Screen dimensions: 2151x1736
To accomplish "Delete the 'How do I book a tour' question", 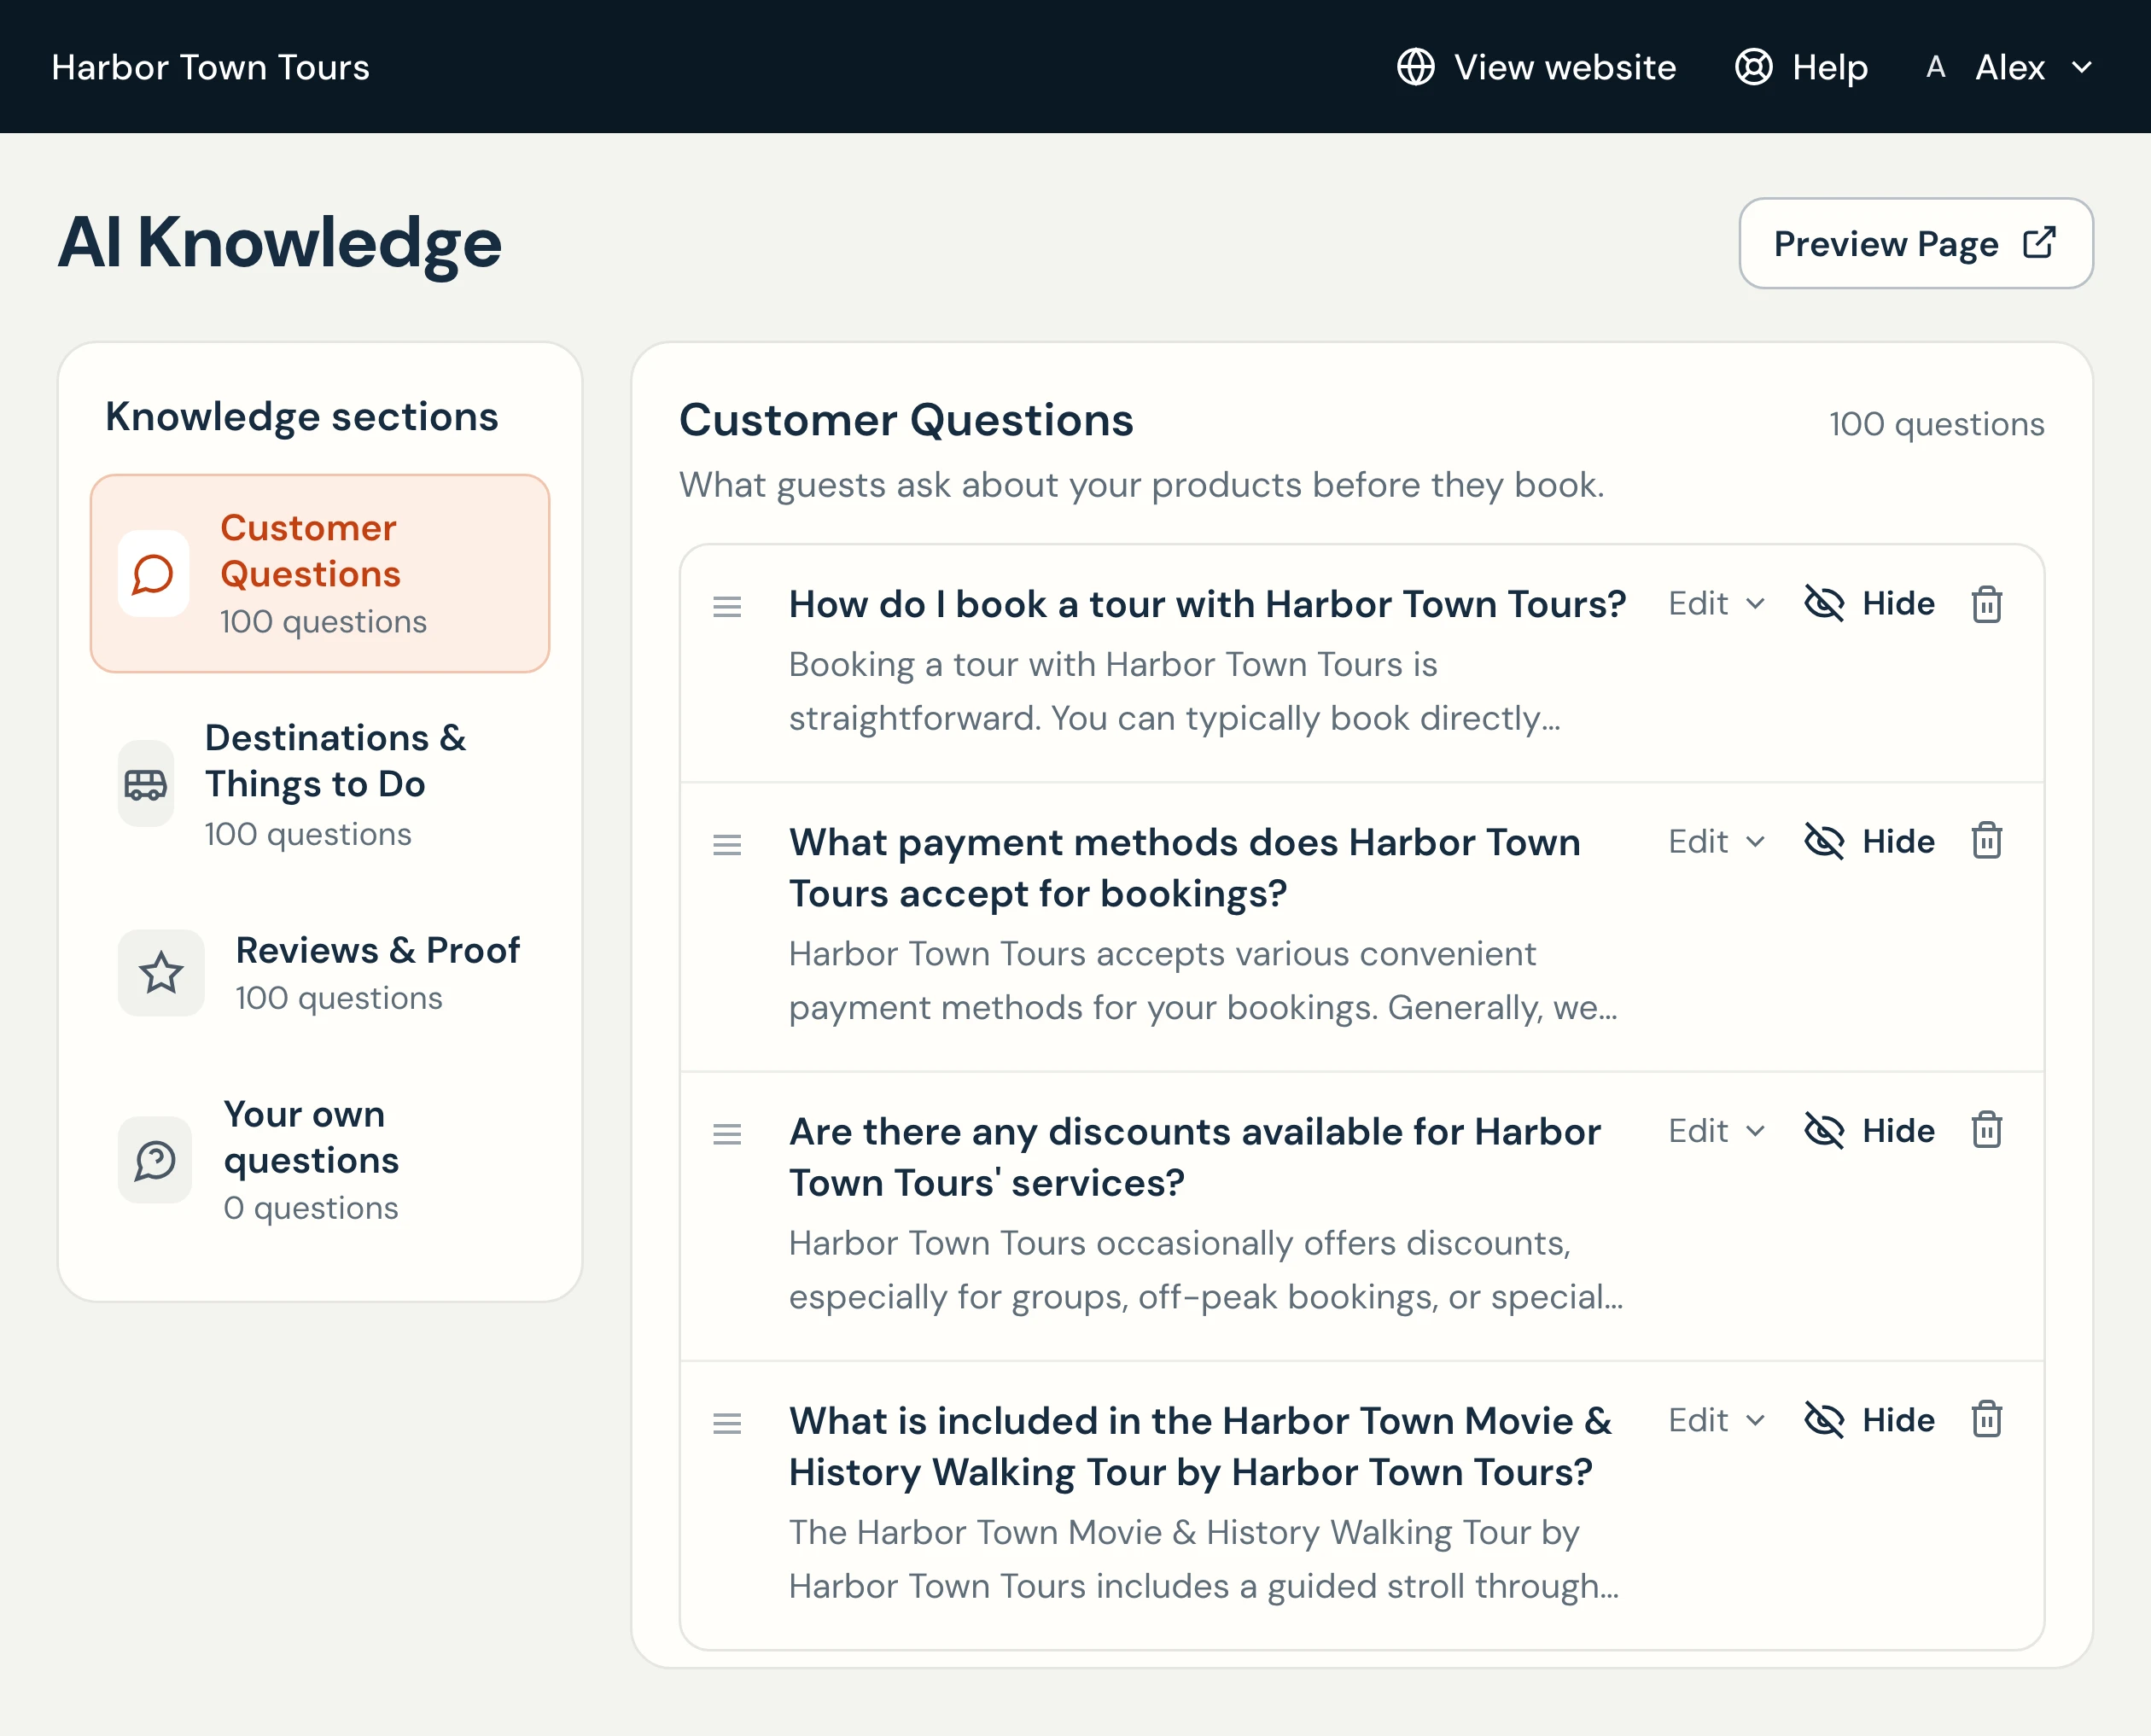I will (1986, 604).
